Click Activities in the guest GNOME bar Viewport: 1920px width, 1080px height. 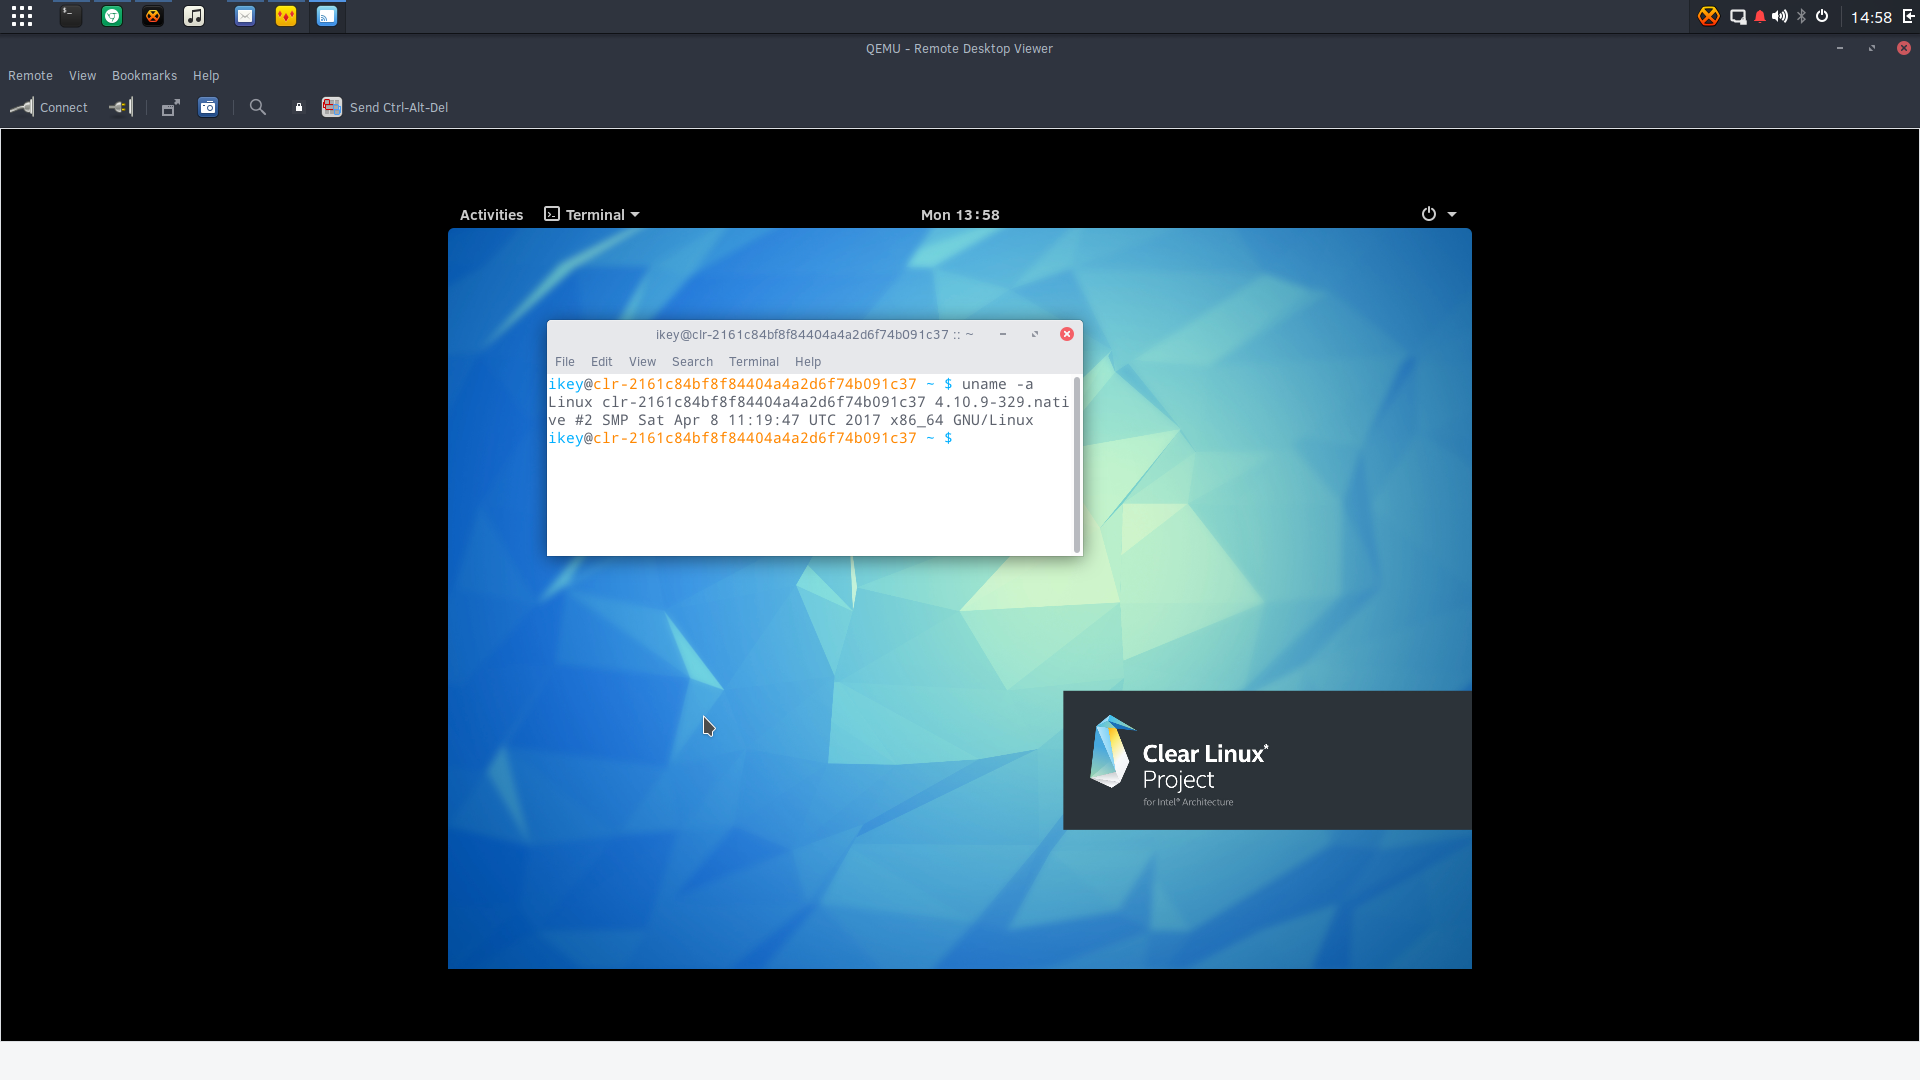(x=491, y=215)
